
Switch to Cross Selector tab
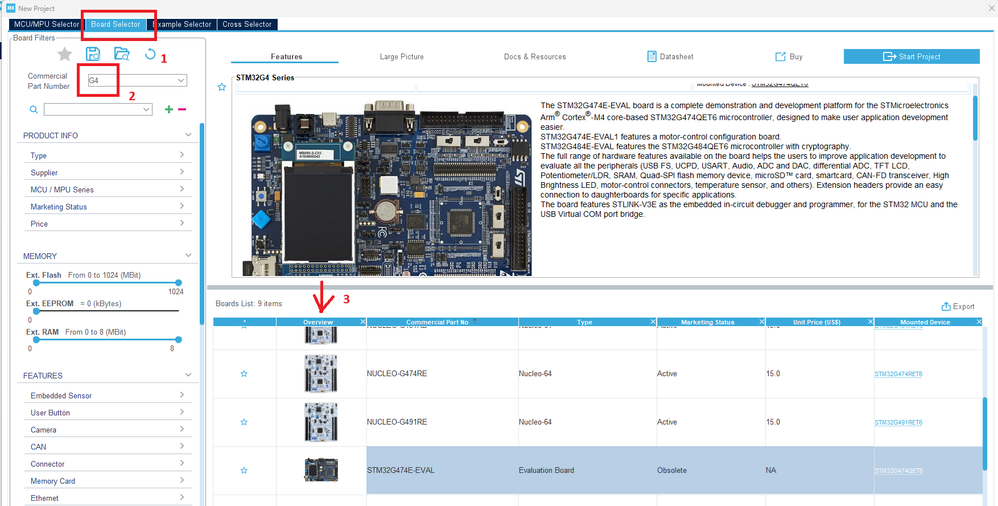(247, 24)
